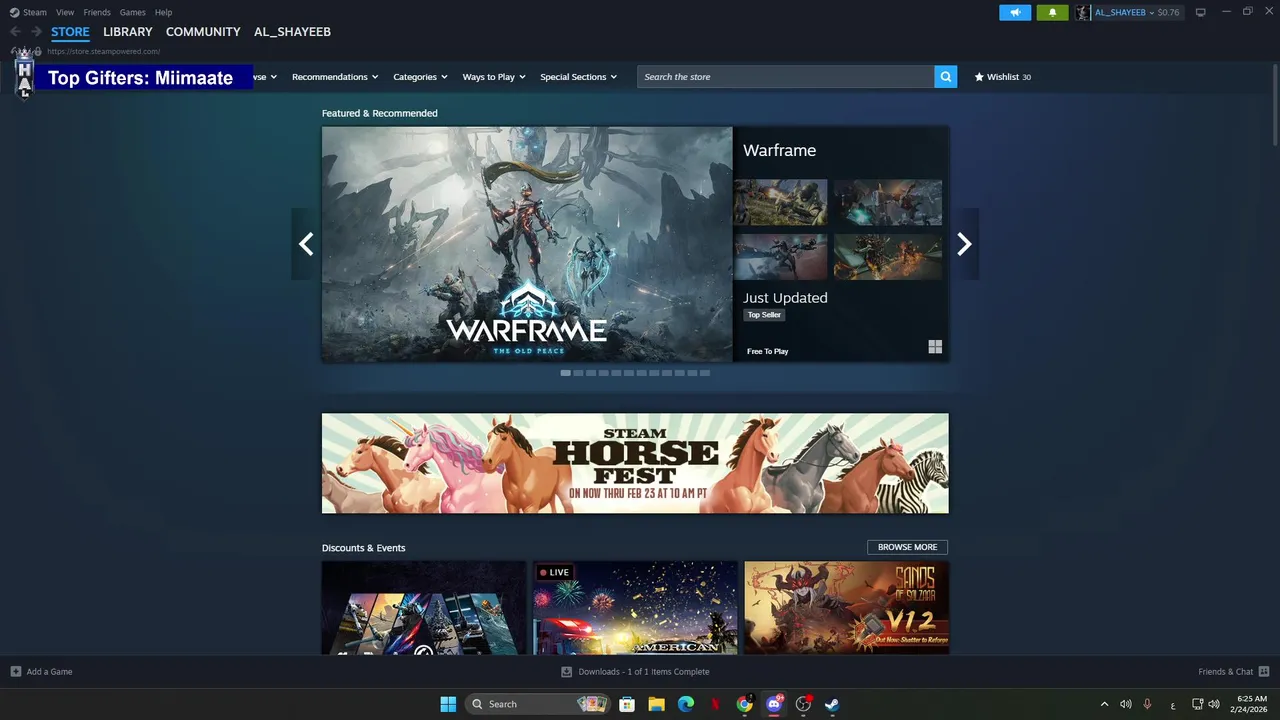Image resolution: width=1280 pixels, height=720 pixels.
Task: Click the Search the store input field
Action: (x=786, y=77)
